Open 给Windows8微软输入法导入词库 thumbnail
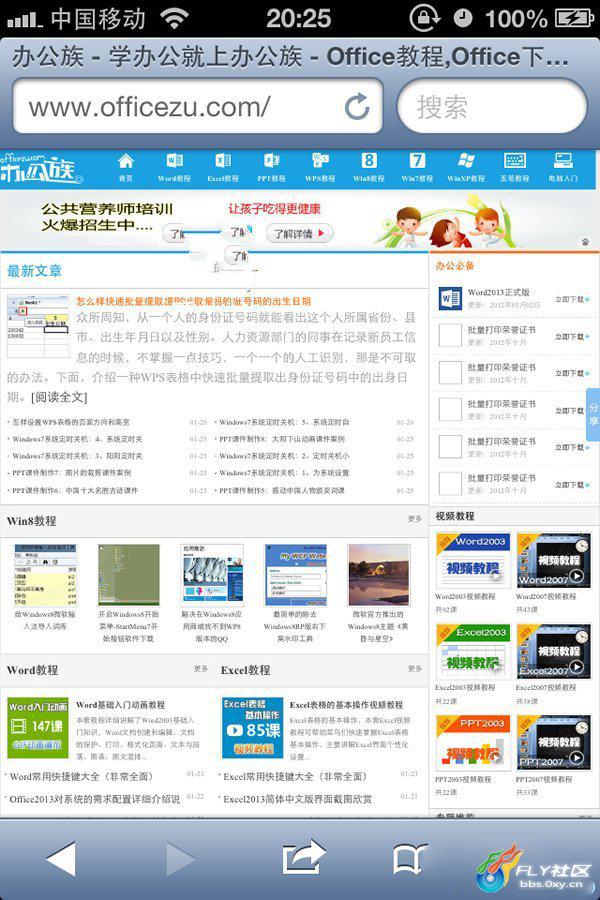This screenshot has height=900, width=600. [x=45, y=575]
